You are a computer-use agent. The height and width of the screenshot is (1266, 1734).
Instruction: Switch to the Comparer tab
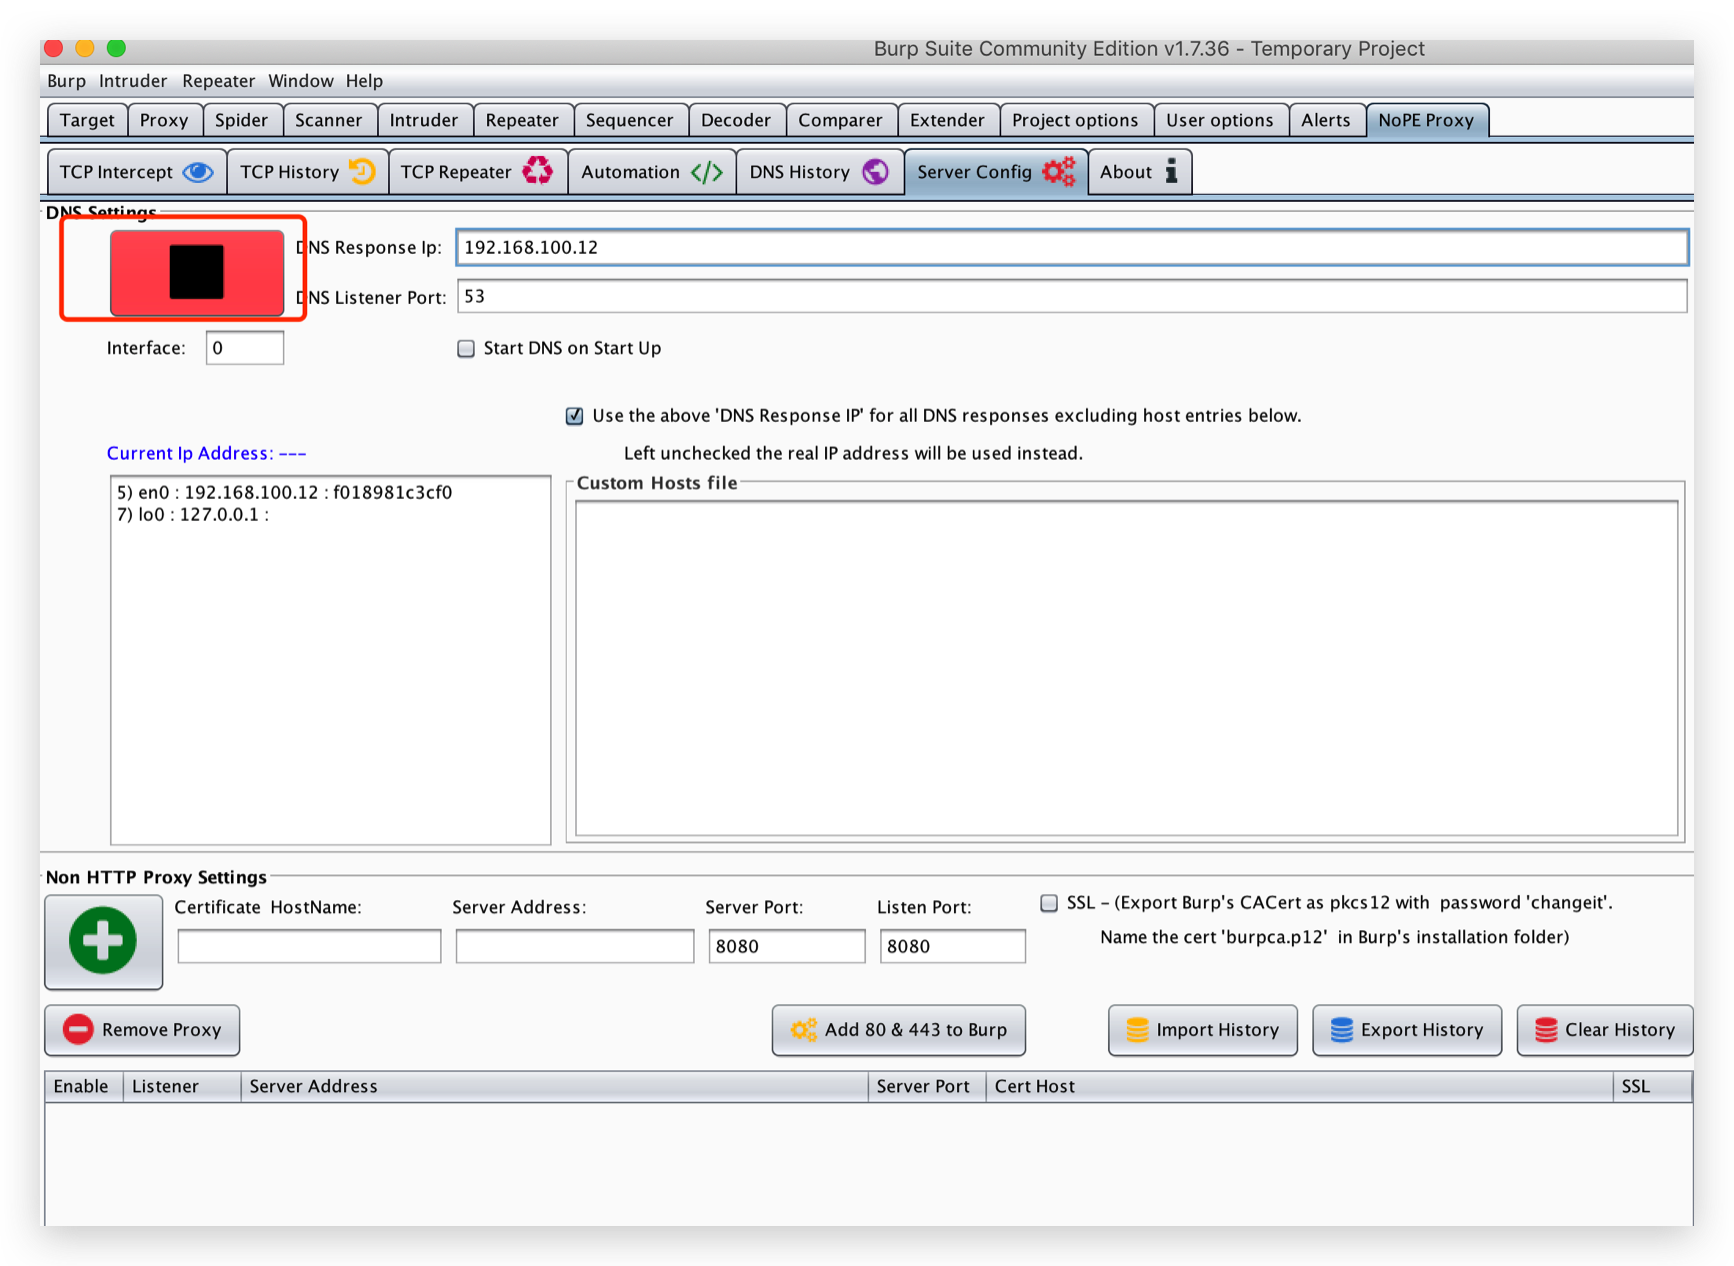tap(841, 120)
